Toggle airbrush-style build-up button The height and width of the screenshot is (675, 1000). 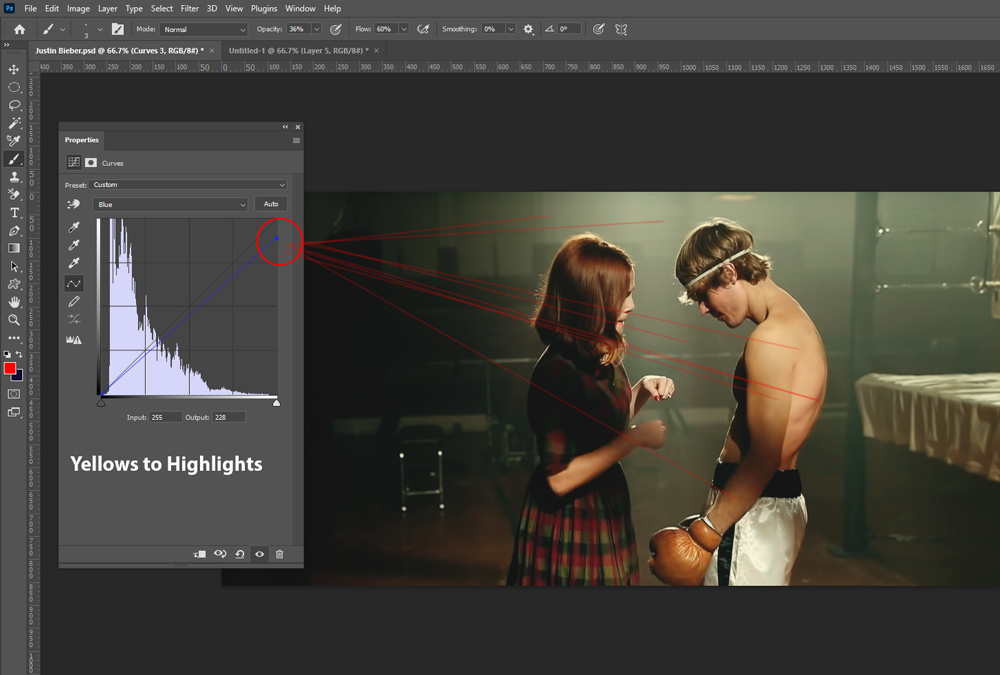click(x=423, y=29)
